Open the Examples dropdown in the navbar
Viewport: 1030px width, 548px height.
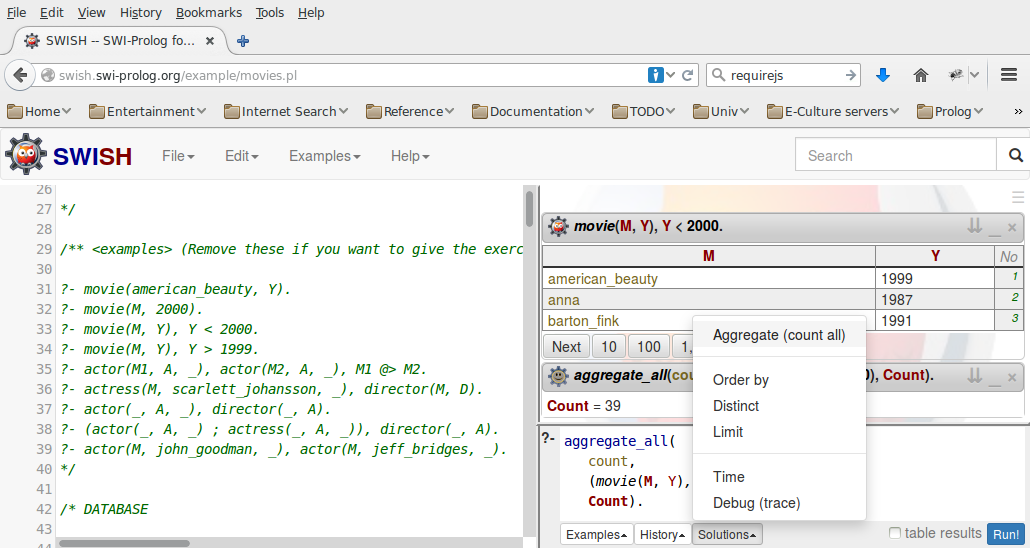324,156
